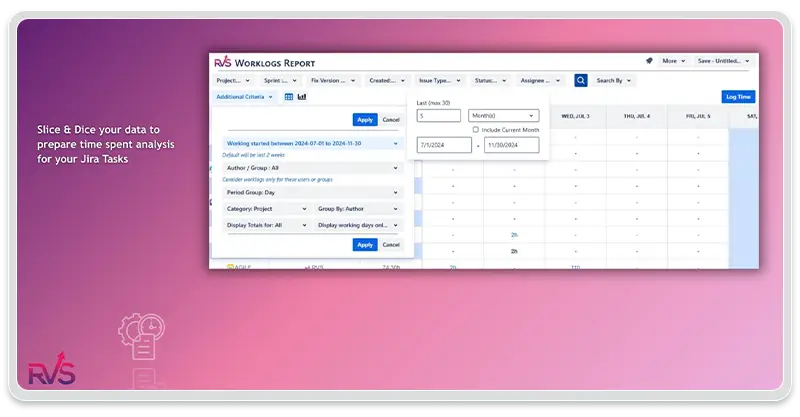Open the Sprint filter dropdown
The height and width of the screenshot is (417, 800).
point(280,81)
